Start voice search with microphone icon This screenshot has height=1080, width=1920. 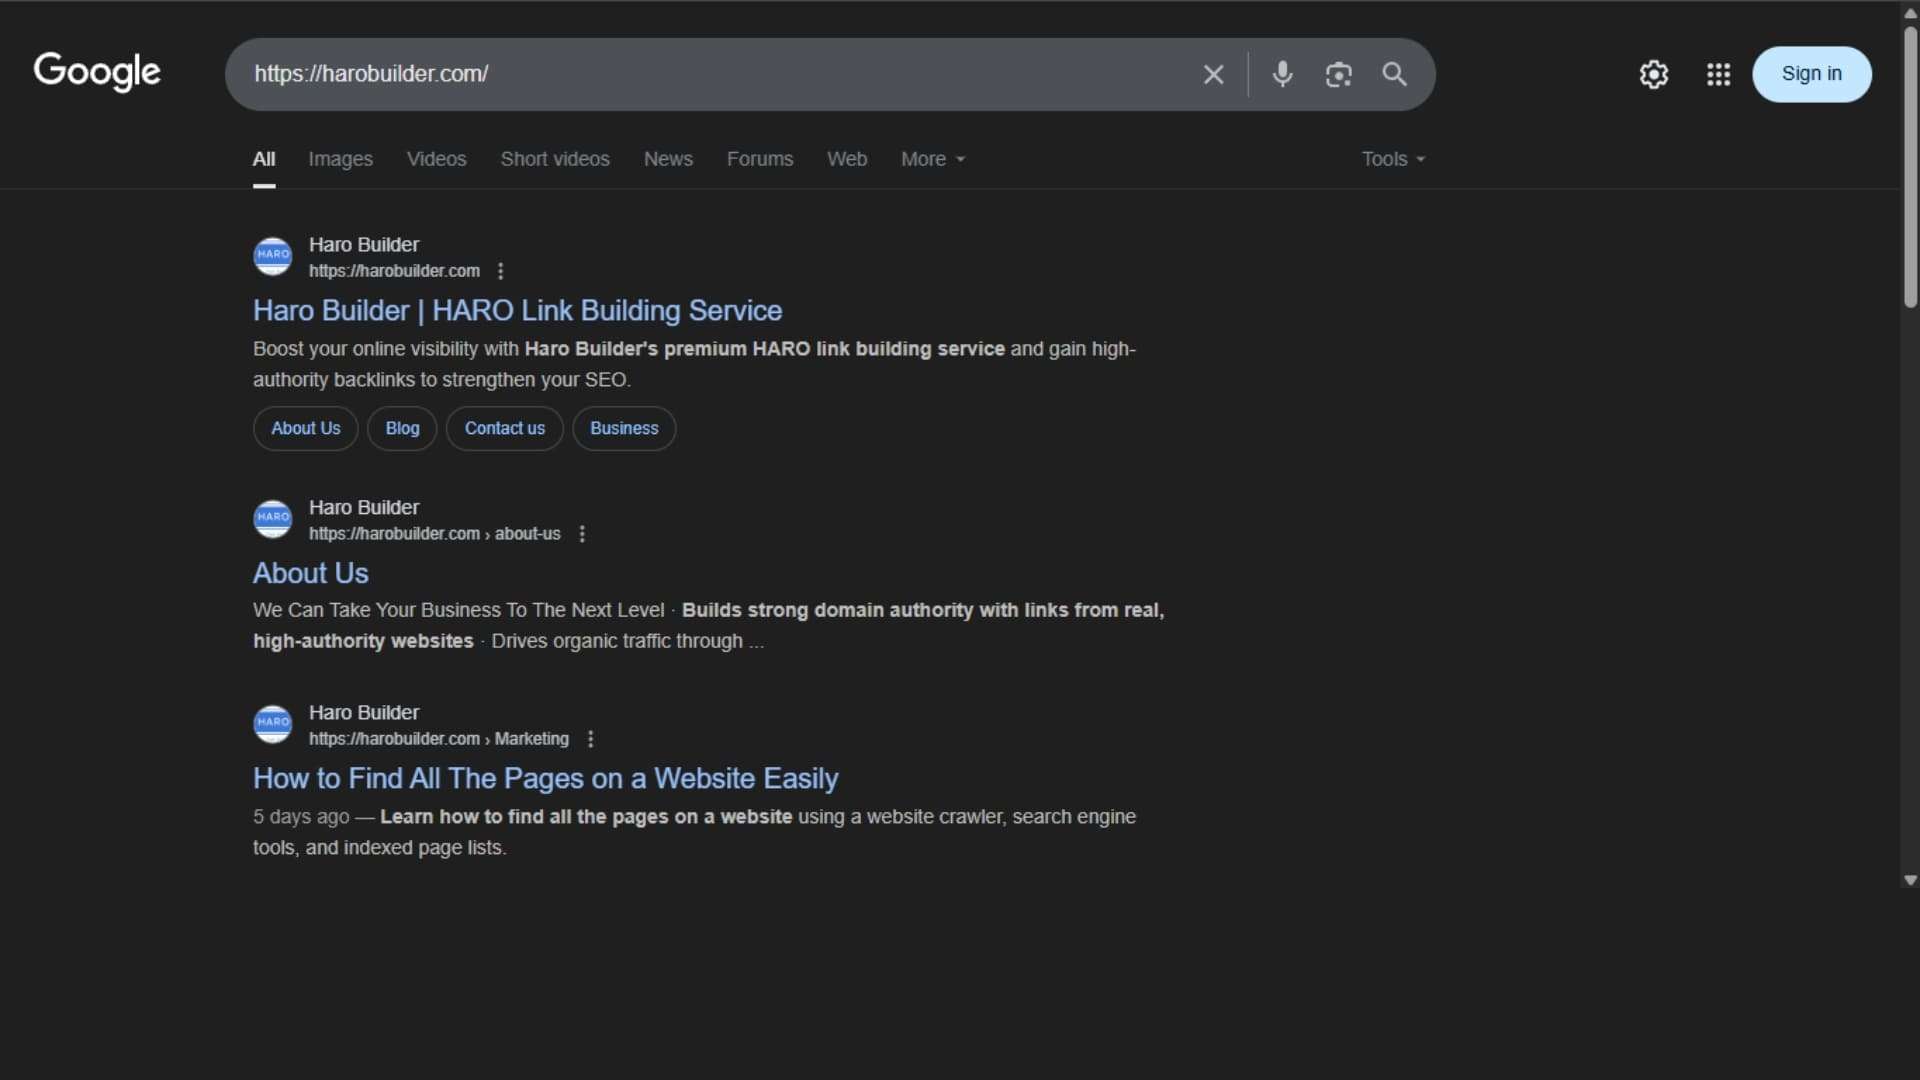pos(1282,74)
